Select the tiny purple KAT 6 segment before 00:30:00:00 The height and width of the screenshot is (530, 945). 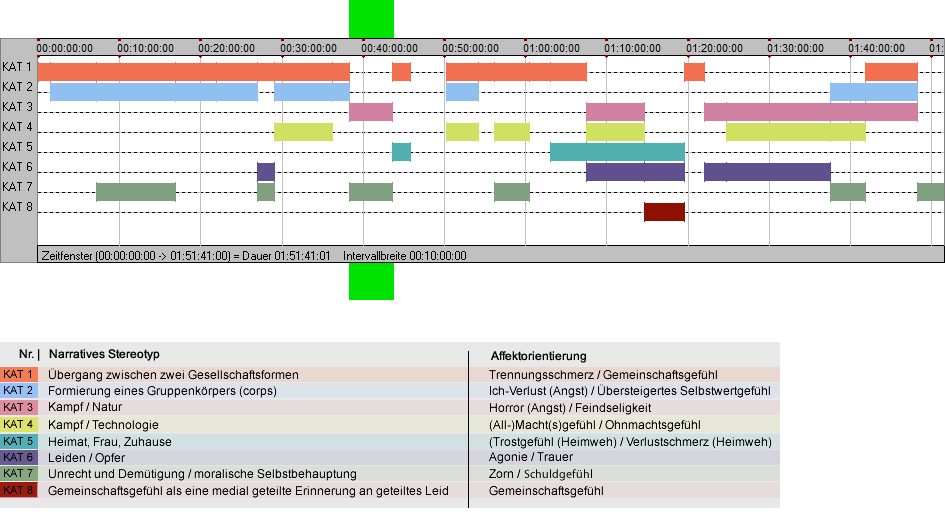click(266, 172)
